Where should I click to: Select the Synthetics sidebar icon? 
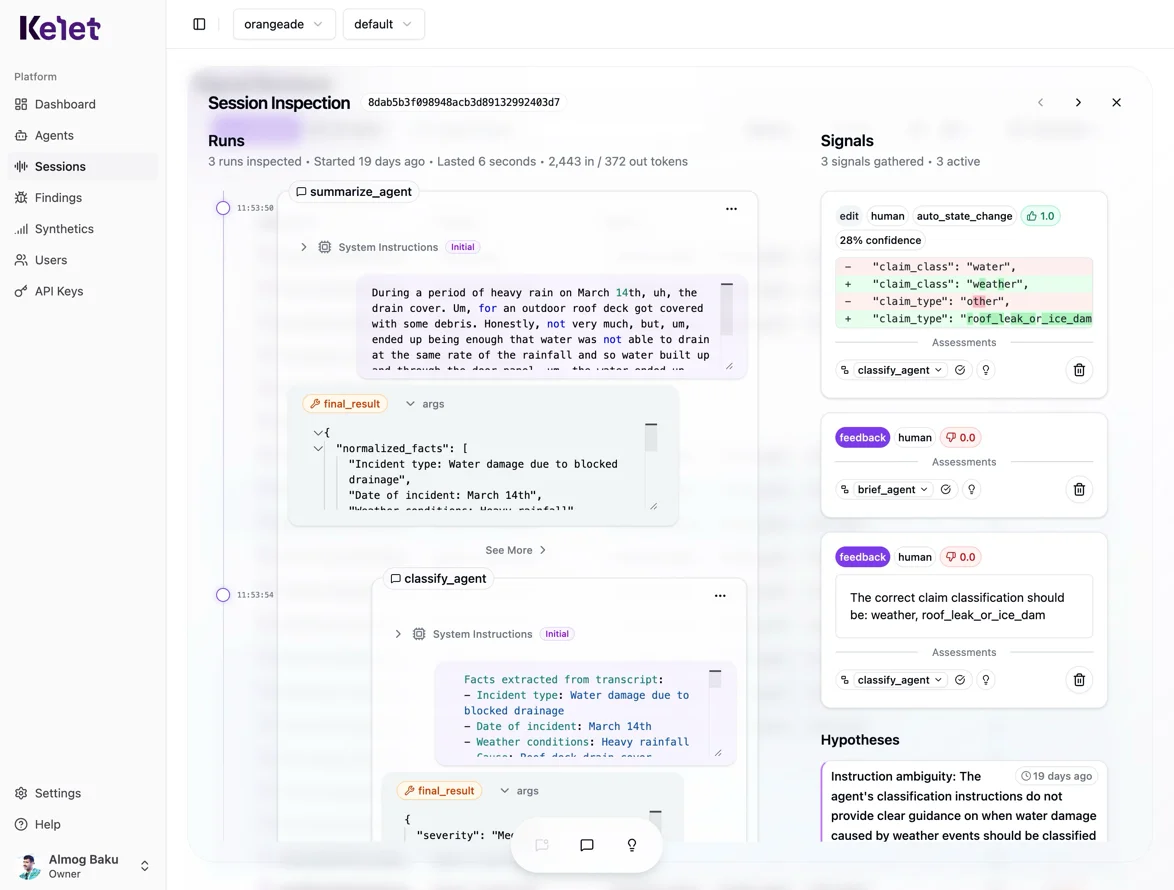point(22,228)
